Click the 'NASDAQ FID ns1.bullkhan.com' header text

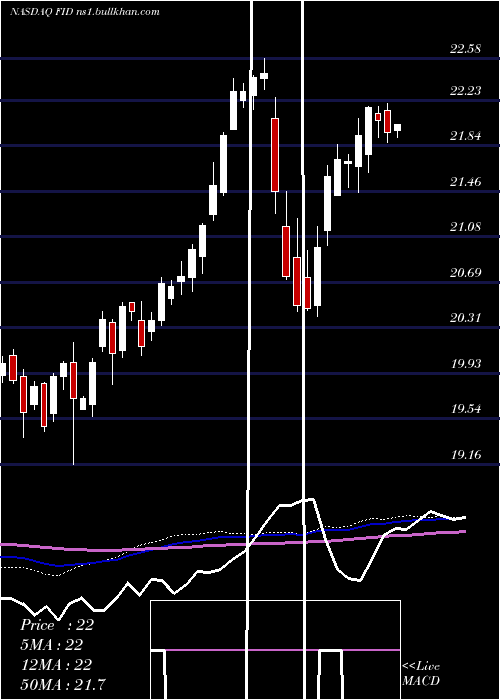click(84, 12)
